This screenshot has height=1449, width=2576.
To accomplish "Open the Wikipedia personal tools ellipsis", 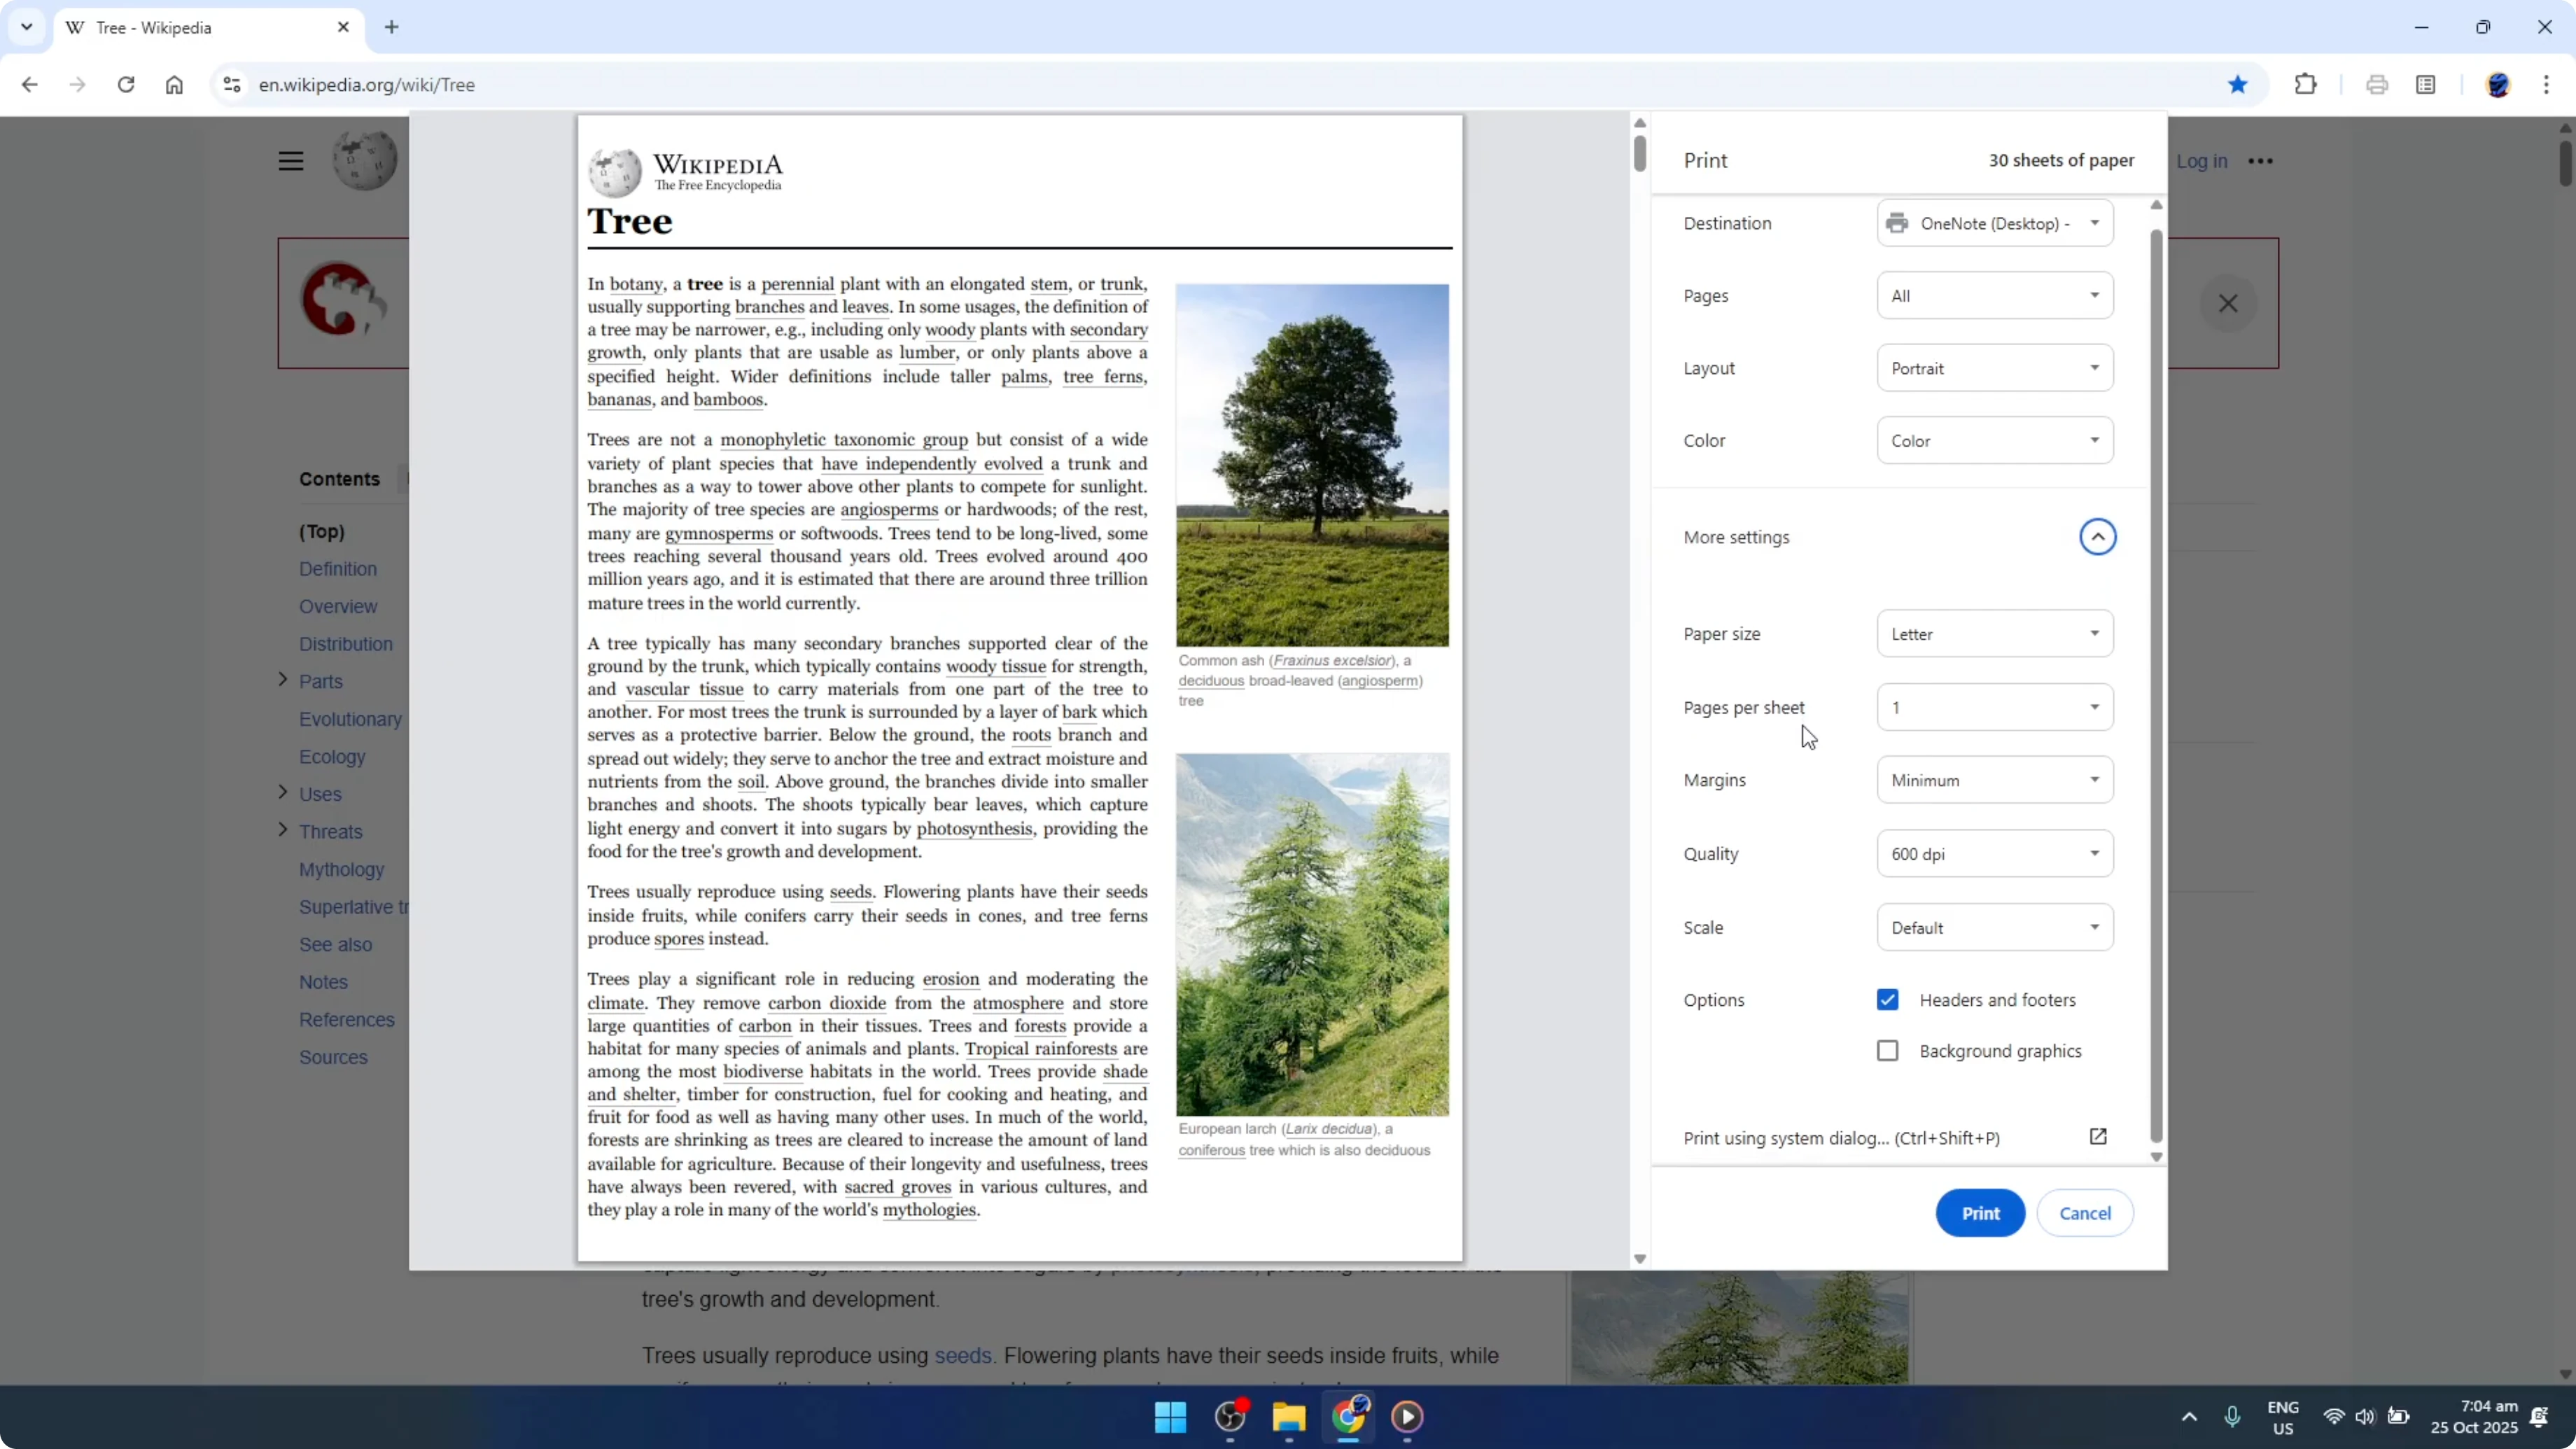I will [2261, 161].
